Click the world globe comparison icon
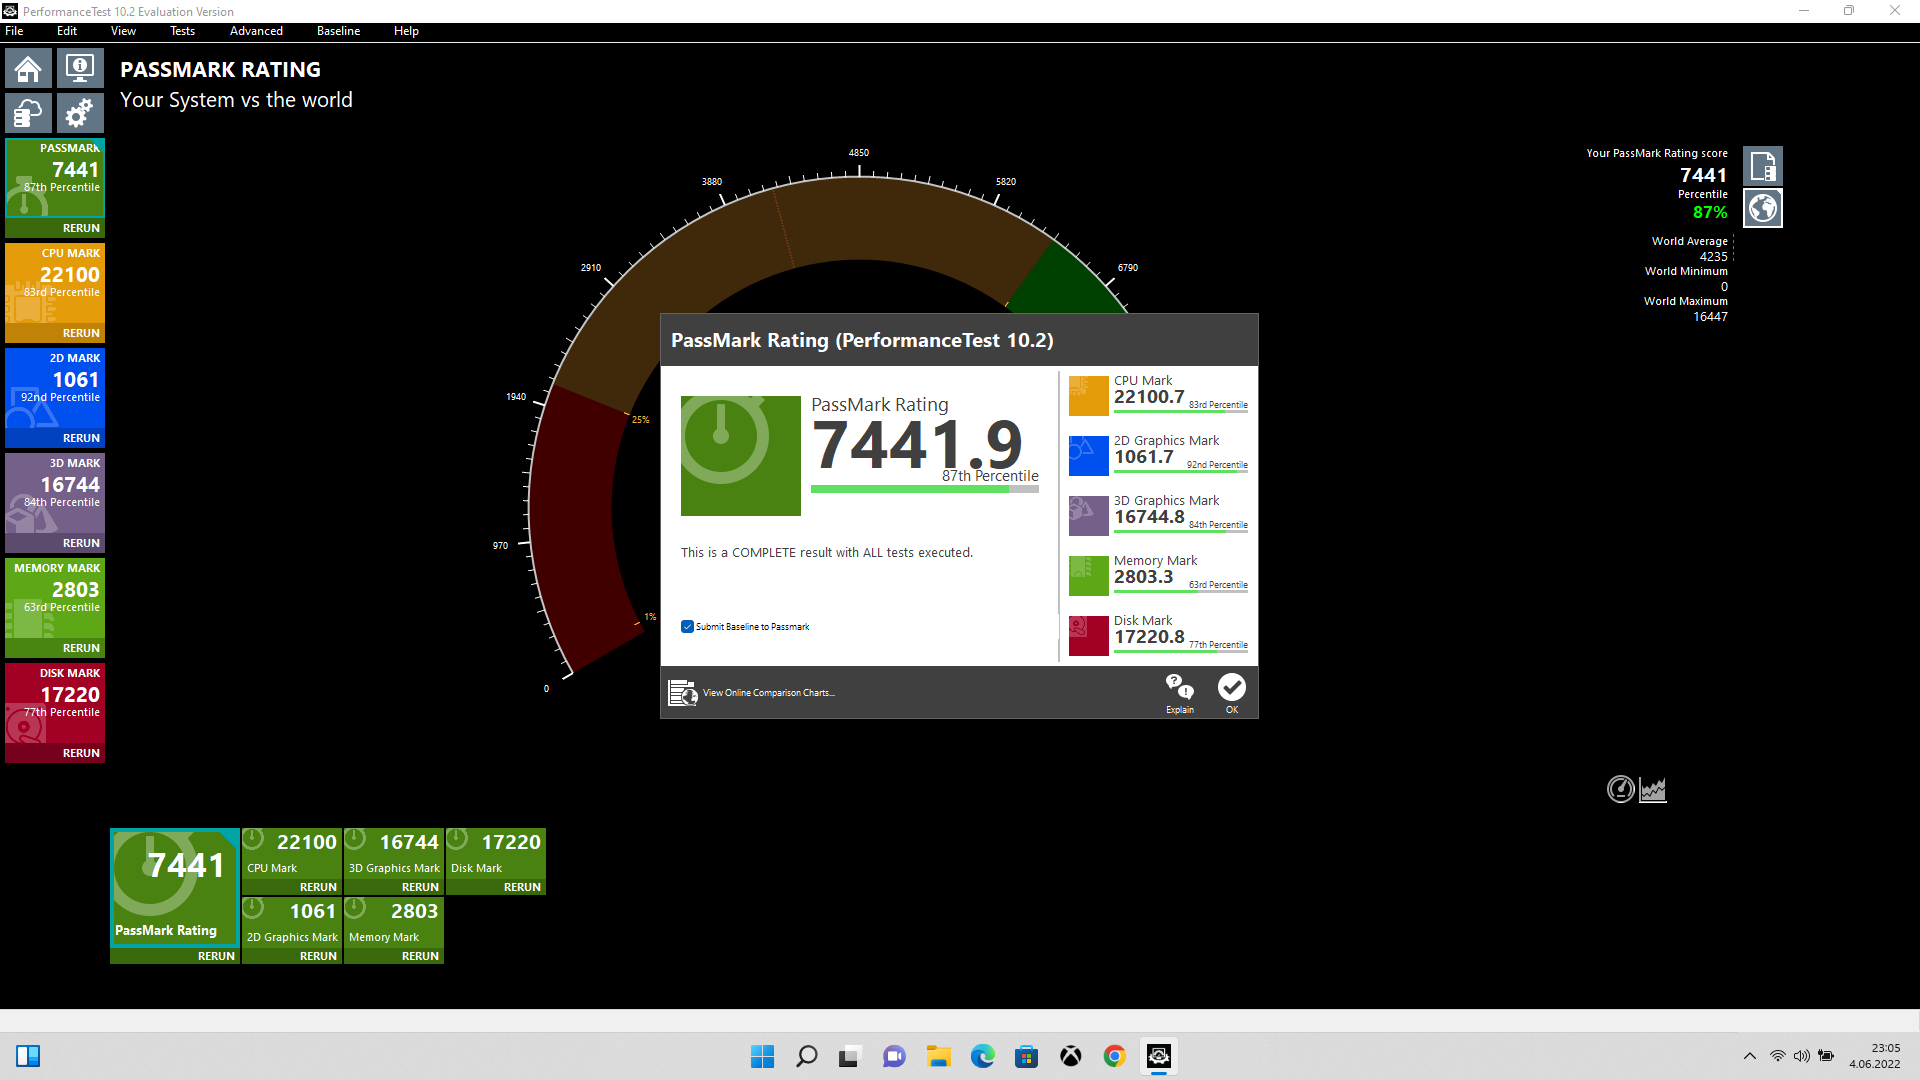Screen dimensions: 1920x1080 coord(1762,208)
